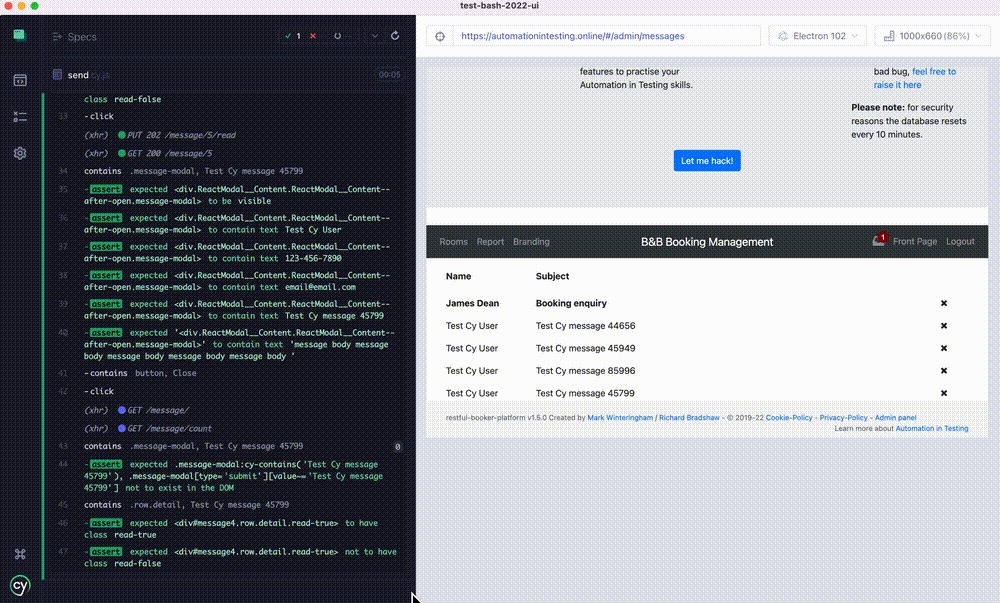This screenshot has width=1000, height=603.
Task: Open the Rooms nav item
Action: [x=453, y=242]
